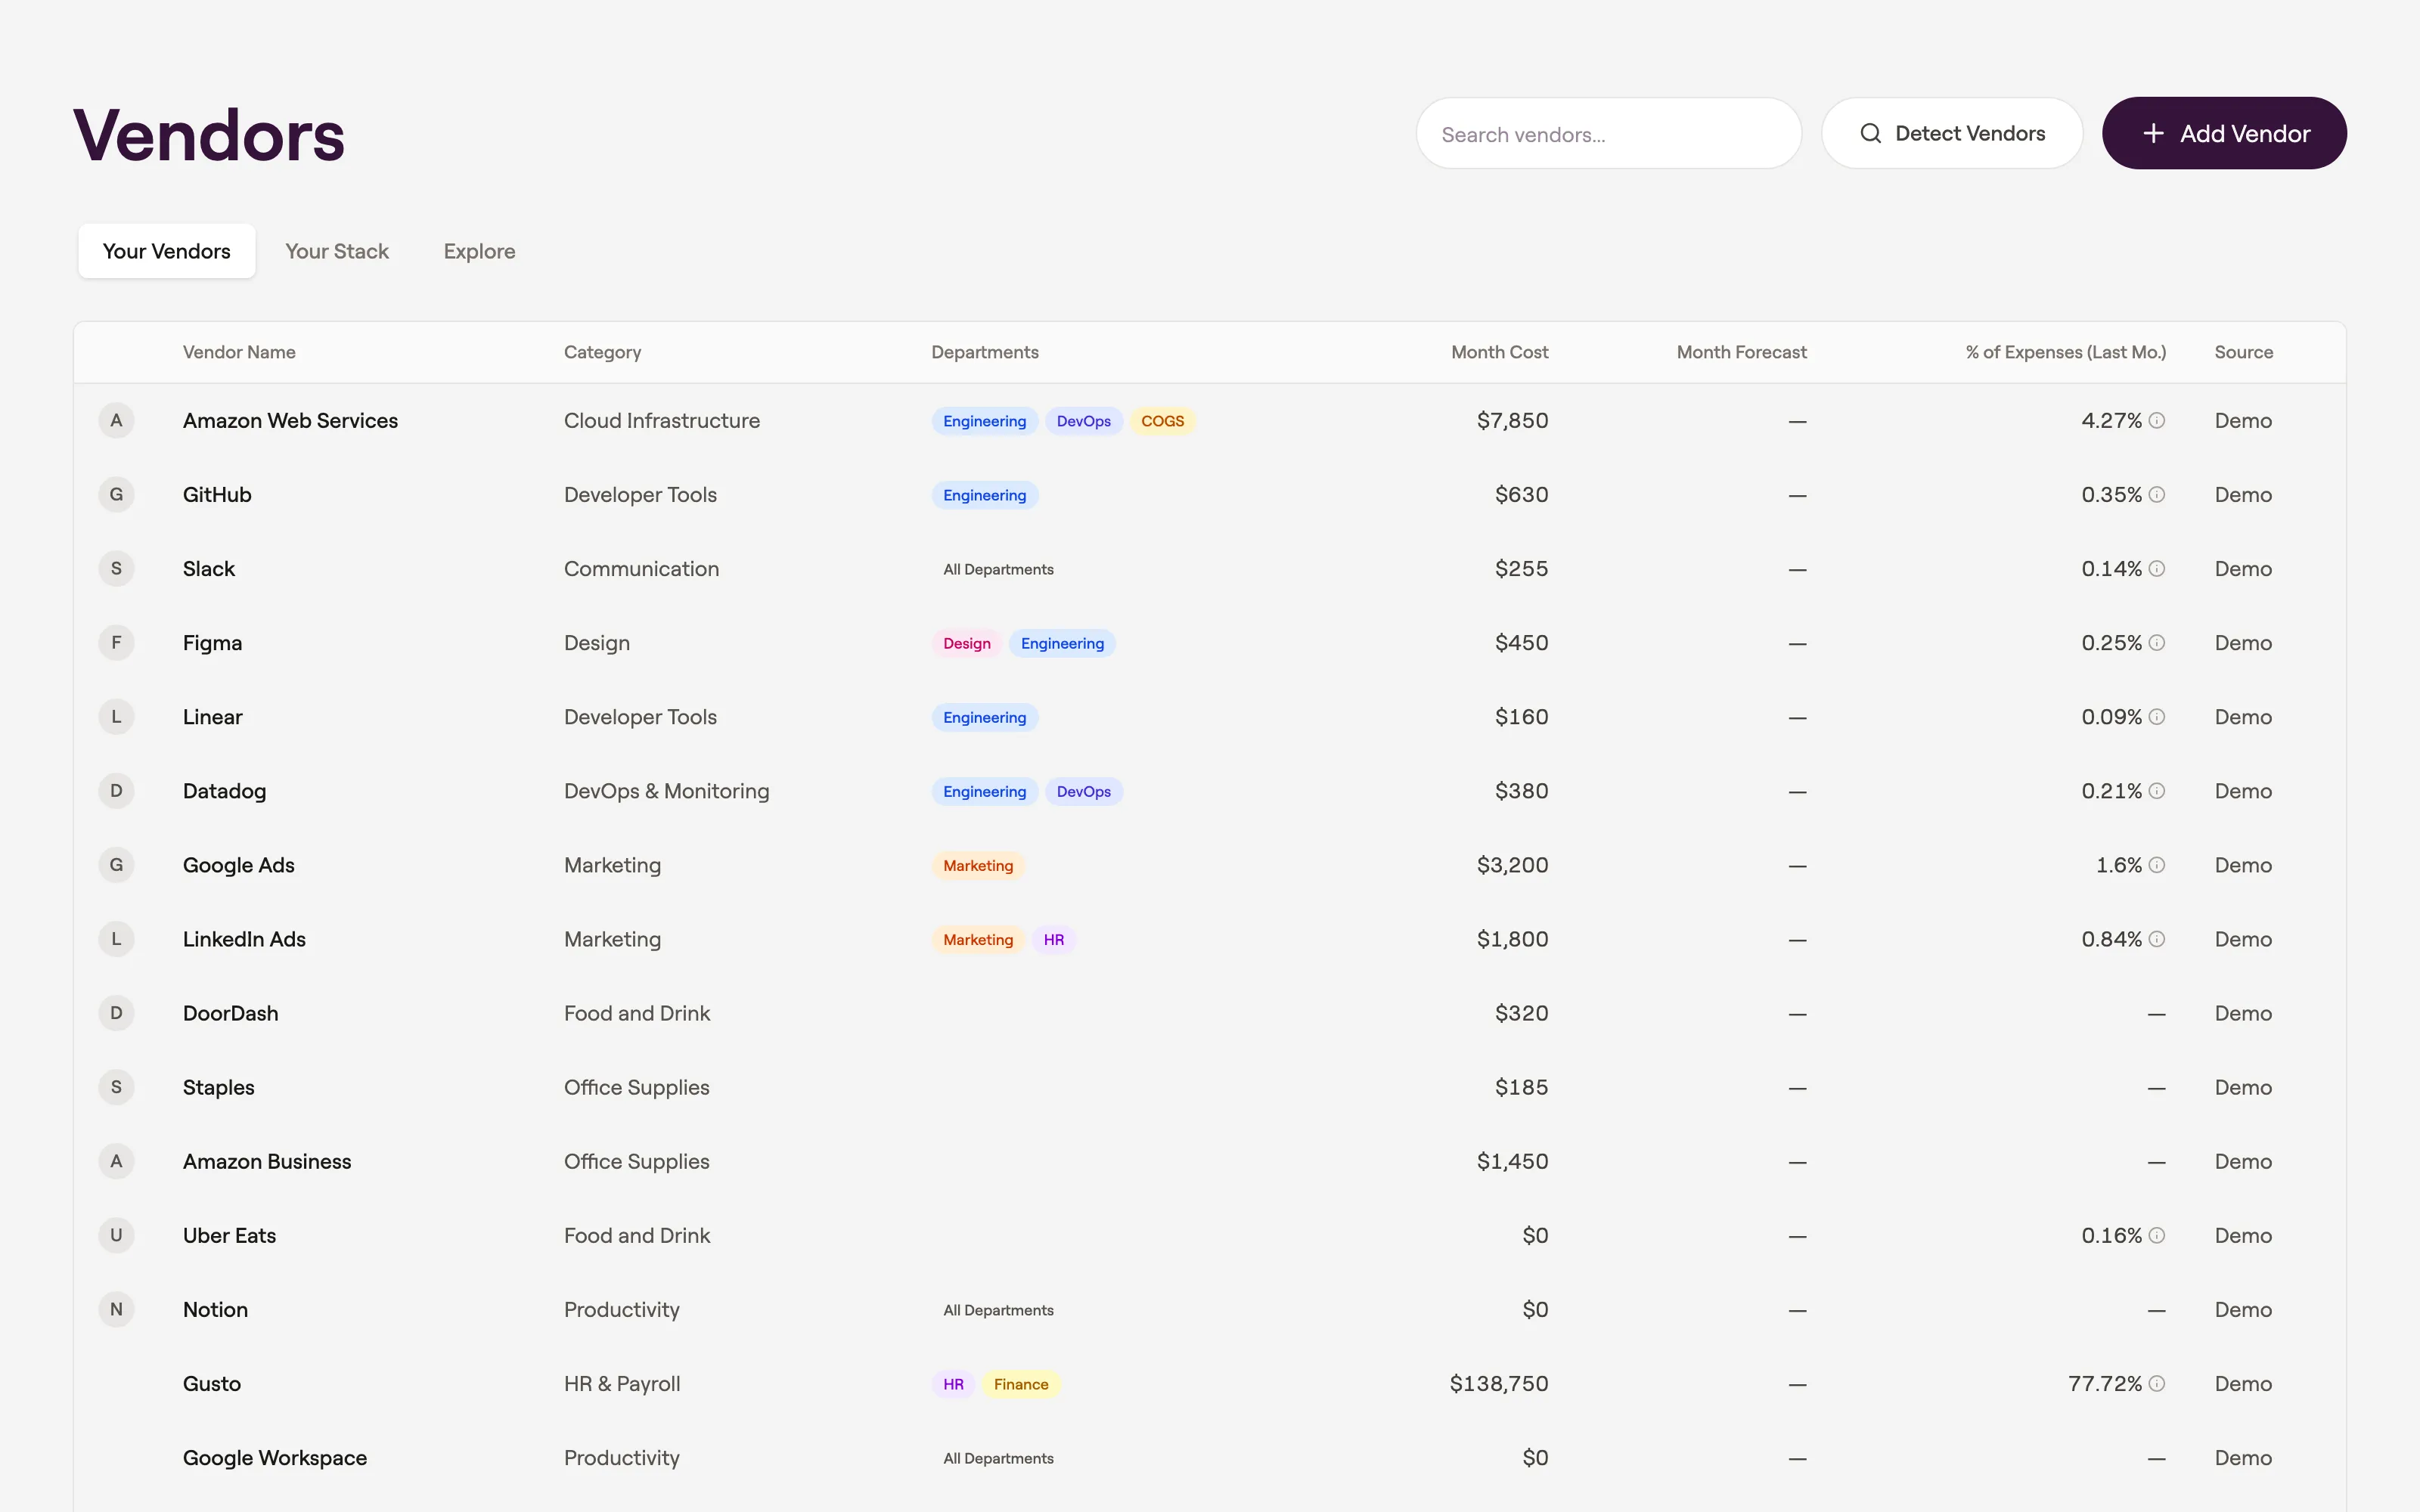Open info icon next to 0.16%
The image size is (2420, 1512).
point(2157,1235)
